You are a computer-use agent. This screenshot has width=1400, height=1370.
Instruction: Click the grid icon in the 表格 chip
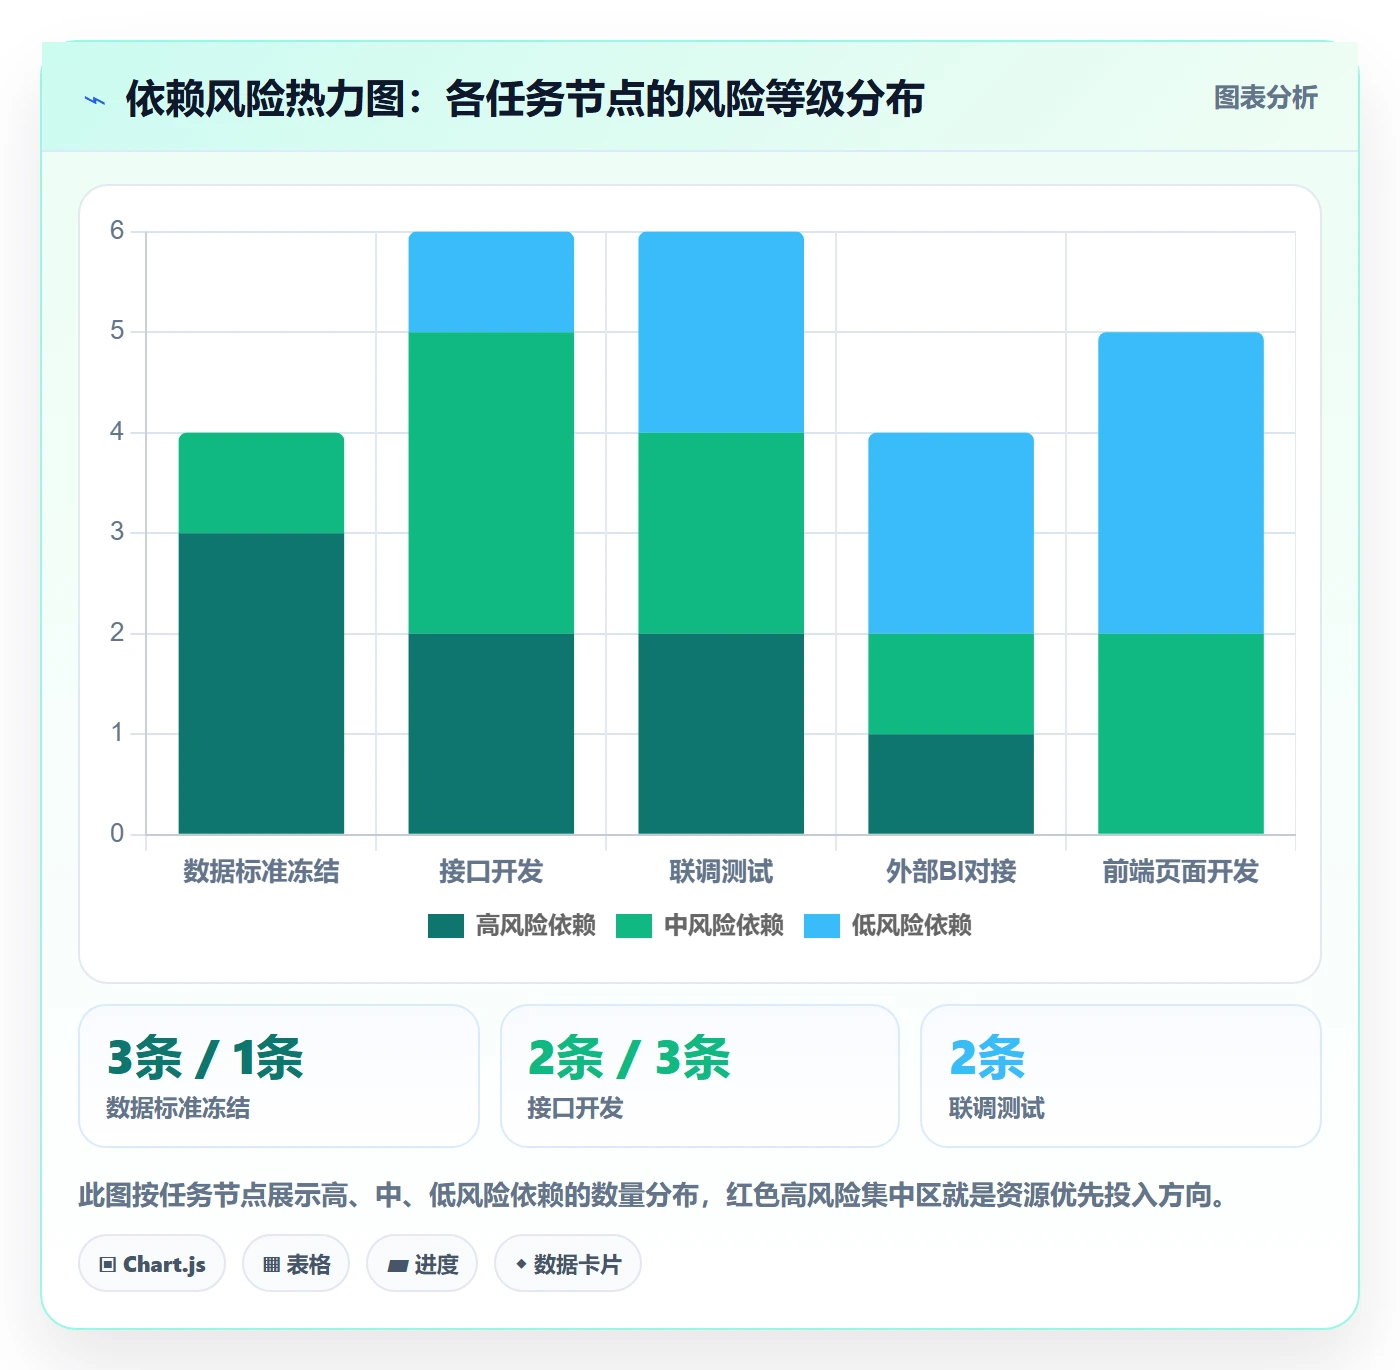(x=271, y=1265)
